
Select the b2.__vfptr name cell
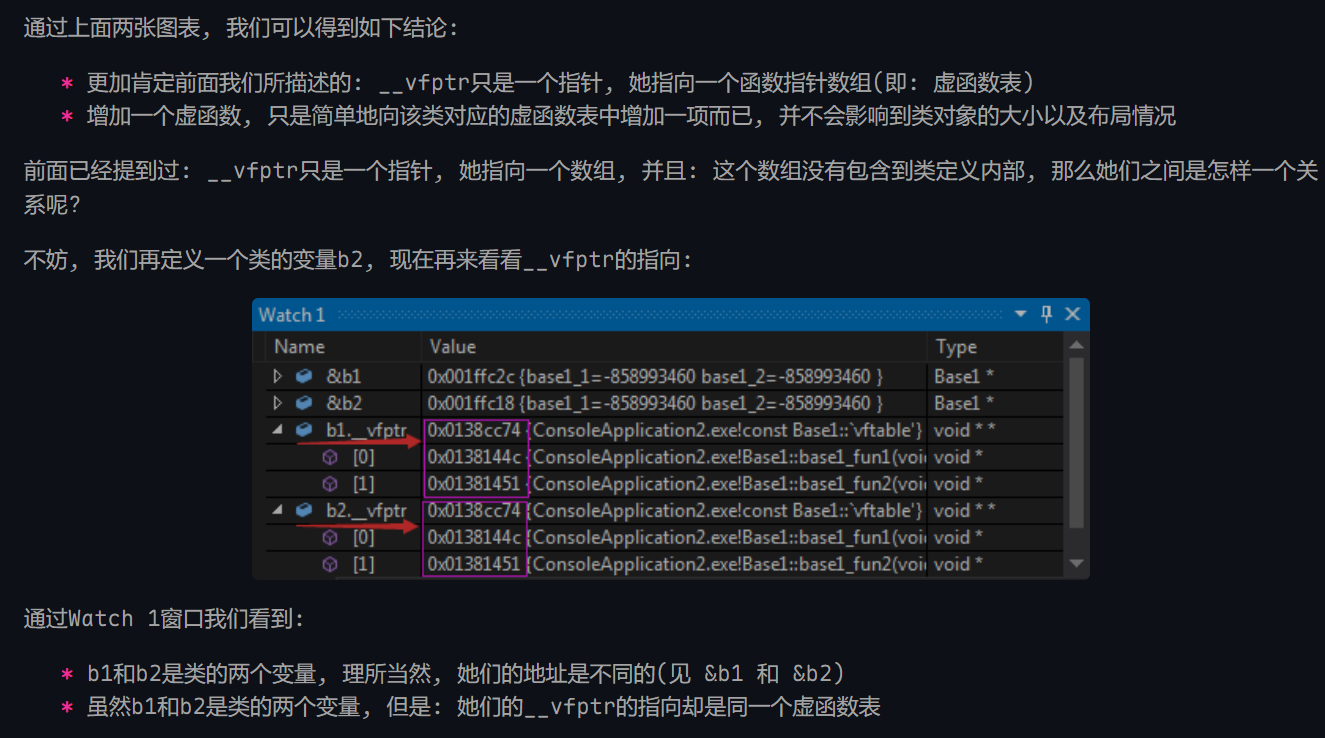click(366, 510)
